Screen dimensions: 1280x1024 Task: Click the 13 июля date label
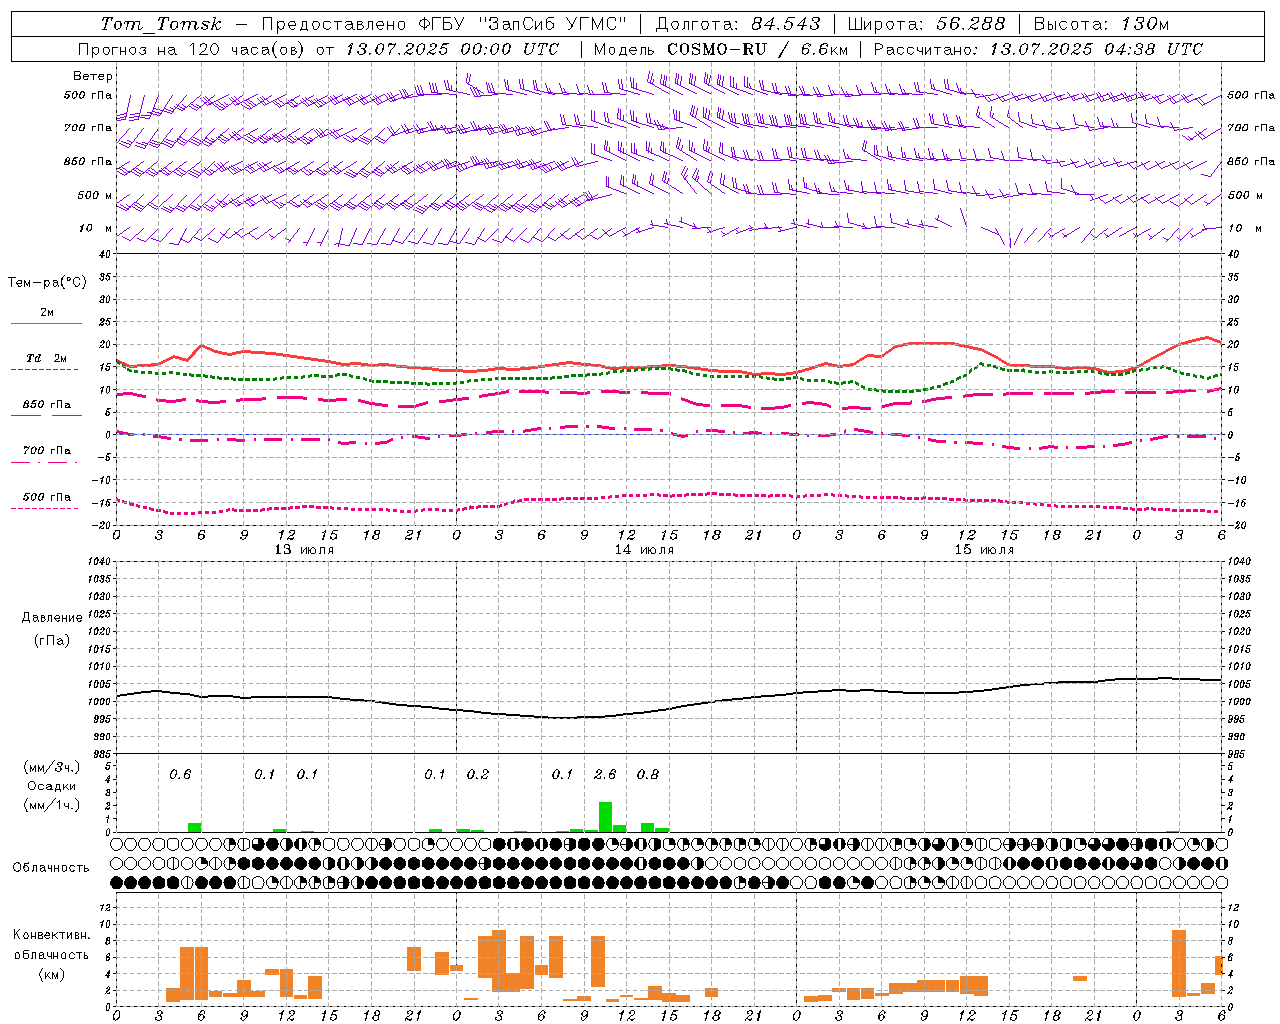pyautogui.click(x=304, y=550)
